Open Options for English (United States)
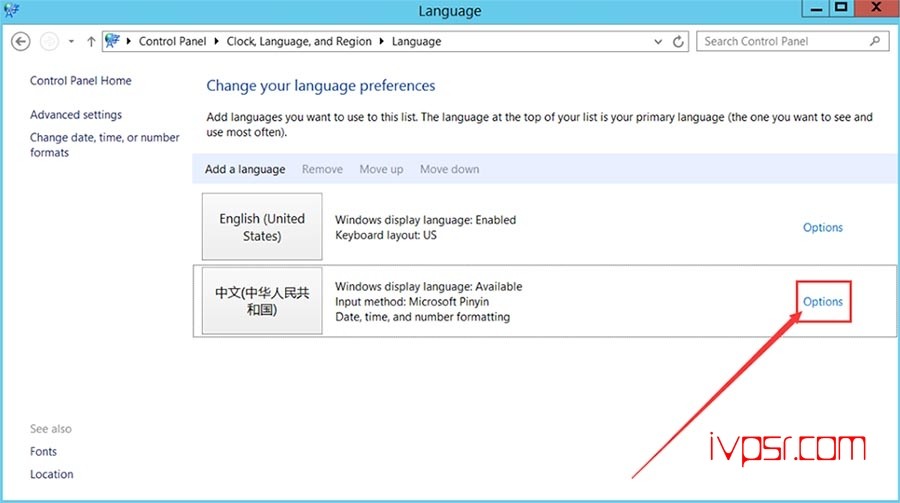The image size is (900, 503). tap(823, 227)
